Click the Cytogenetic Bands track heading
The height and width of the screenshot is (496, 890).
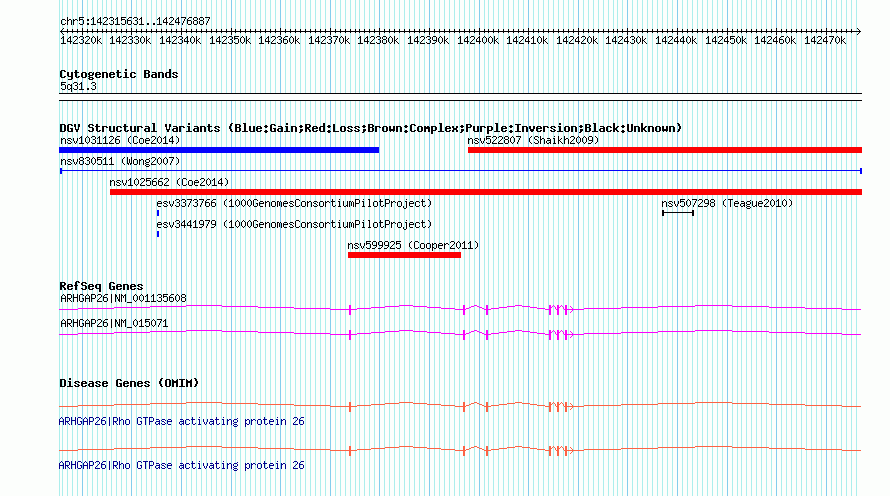(119, 74)
